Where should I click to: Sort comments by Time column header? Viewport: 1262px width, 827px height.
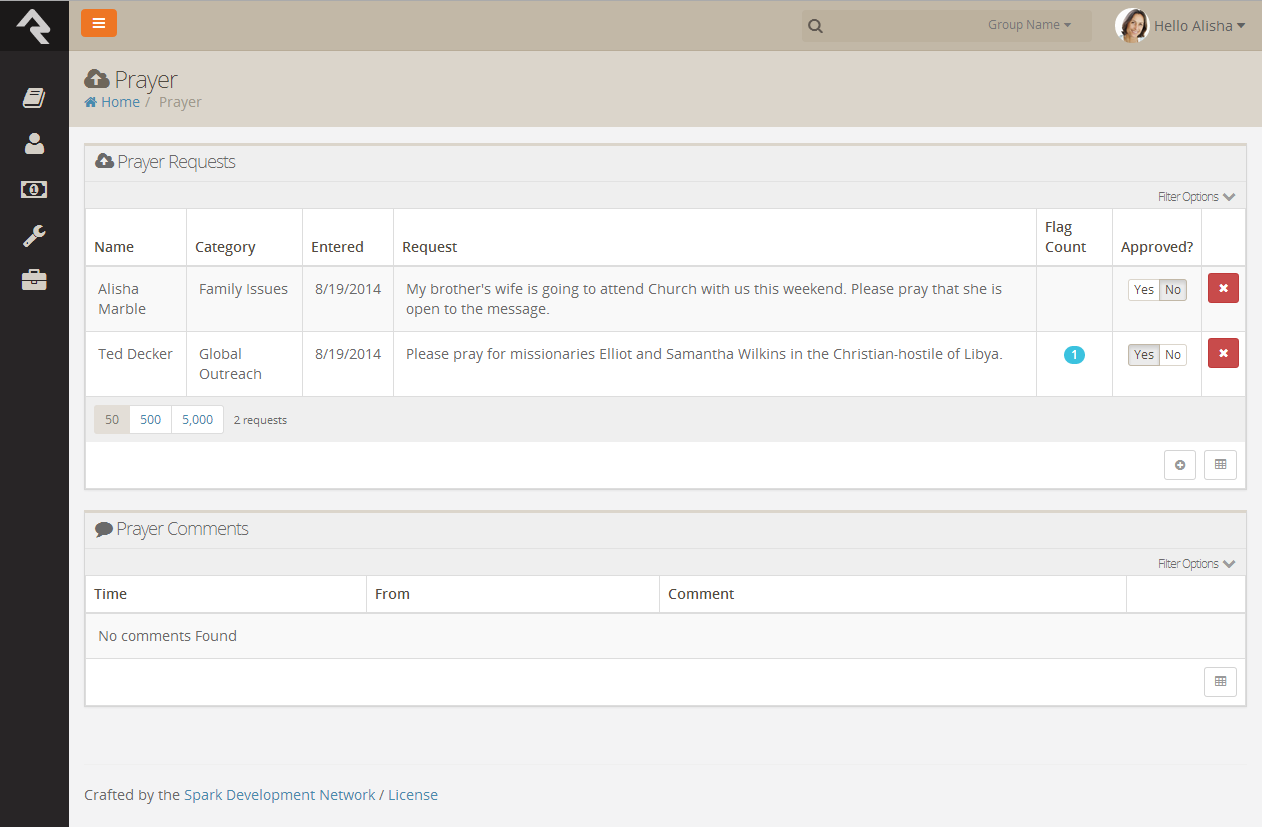110,594
